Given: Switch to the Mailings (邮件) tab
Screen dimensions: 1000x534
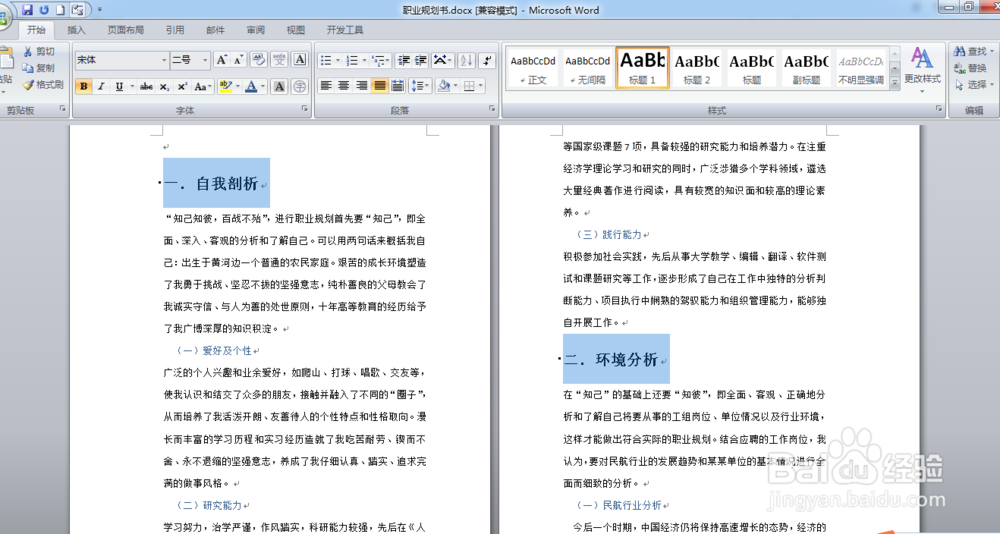Looking at the screenshot, I should click(x=216, y=30).
